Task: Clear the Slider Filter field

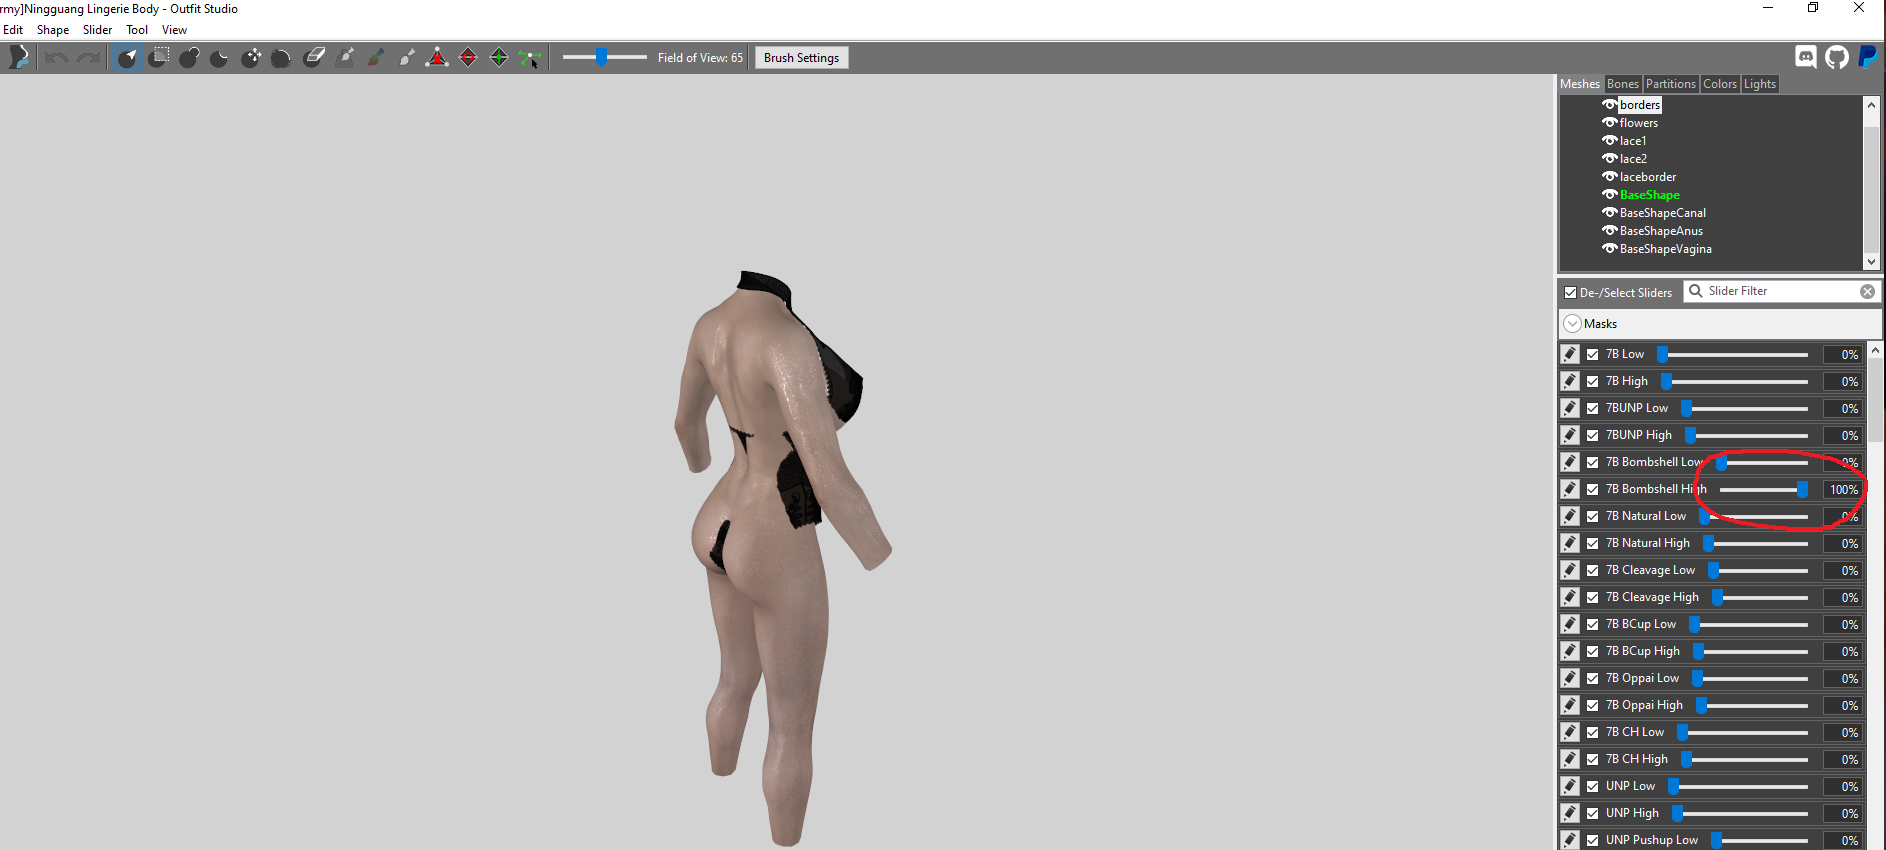Action: pyautogui.click(x=1867, y=291)
